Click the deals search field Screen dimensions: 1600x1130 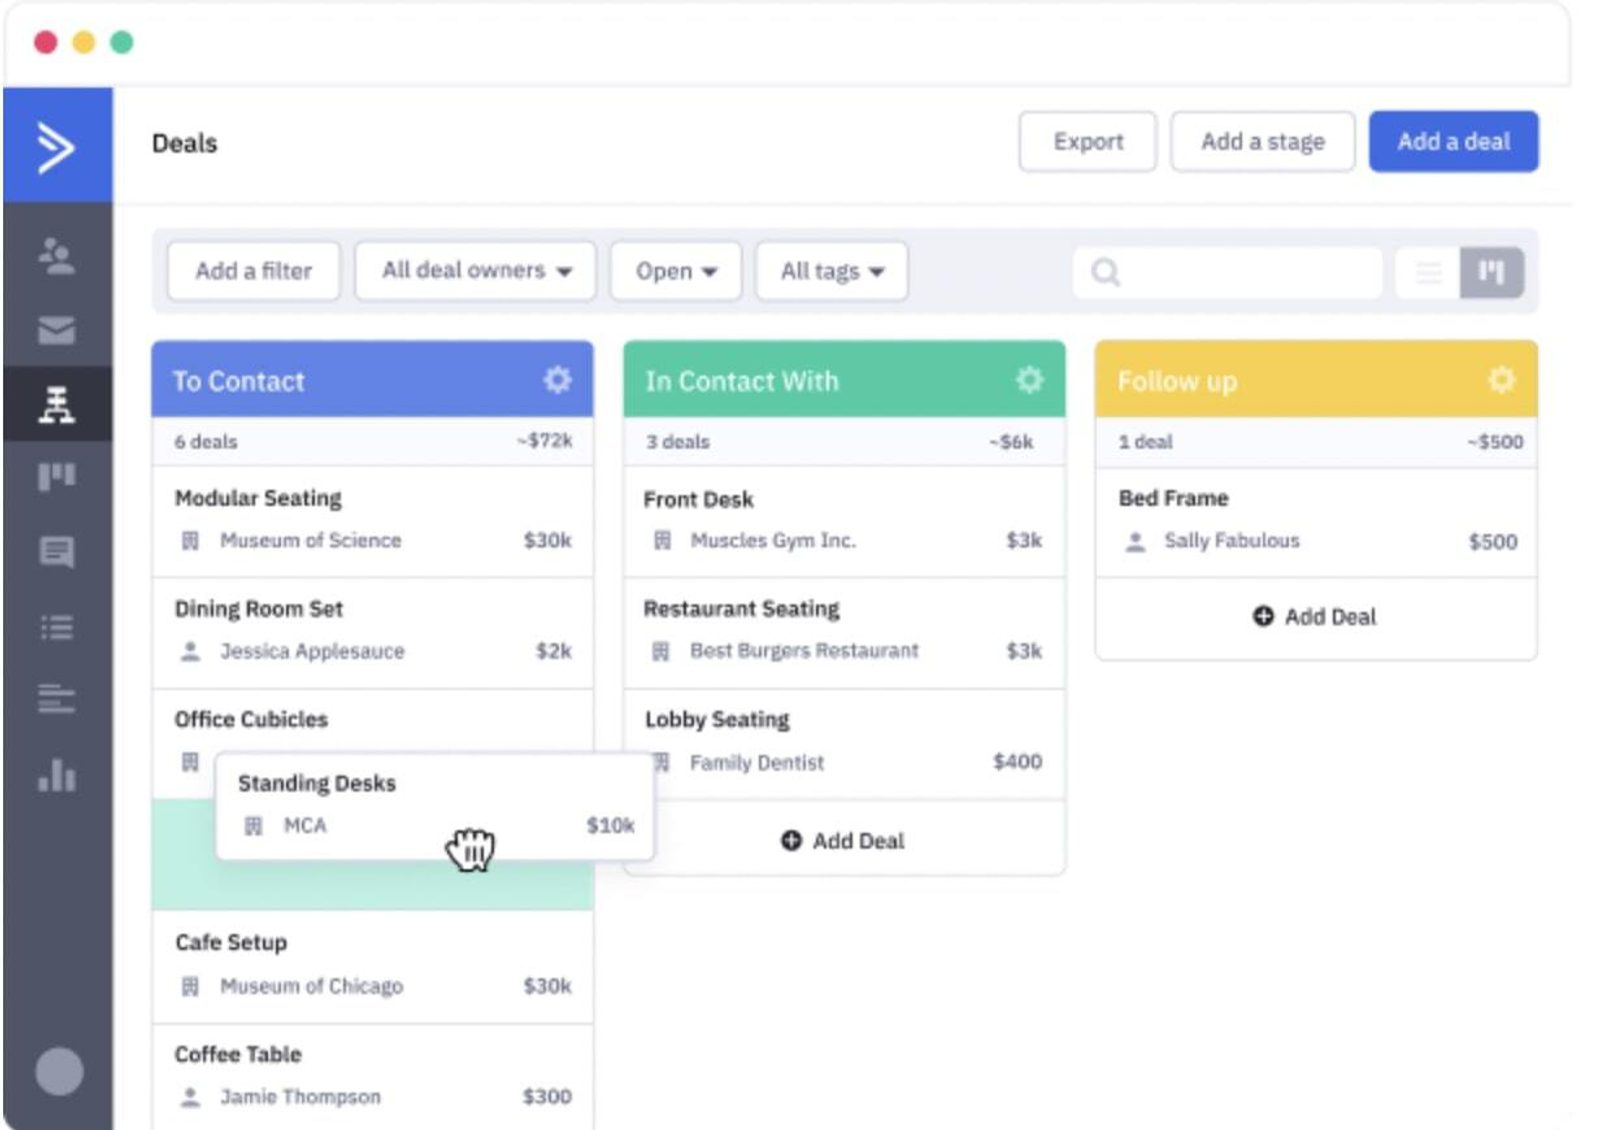pyautogui.click(x=1240, y=272)
